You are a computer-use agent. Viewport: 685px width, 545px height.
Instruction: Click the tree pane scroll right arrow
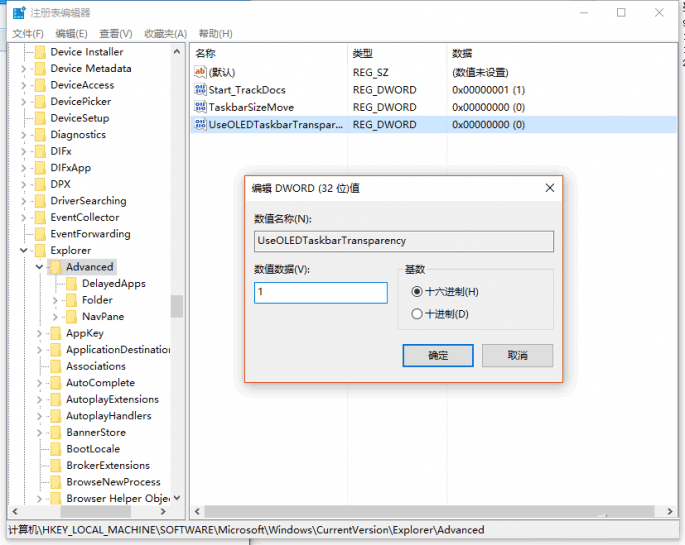(x=163, y=511)
